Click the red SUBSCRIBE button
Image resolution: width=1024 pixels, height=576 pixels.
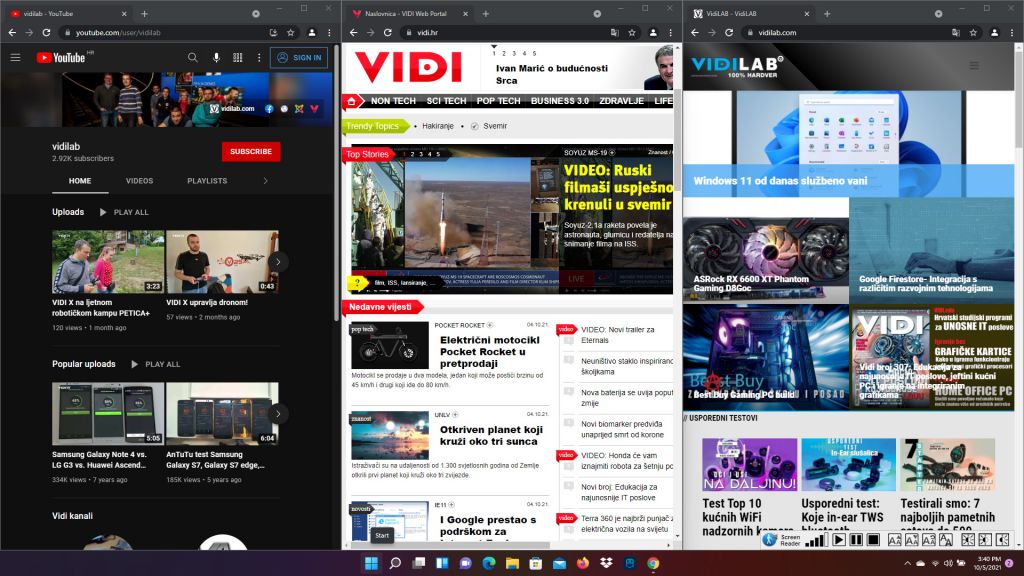251,151
